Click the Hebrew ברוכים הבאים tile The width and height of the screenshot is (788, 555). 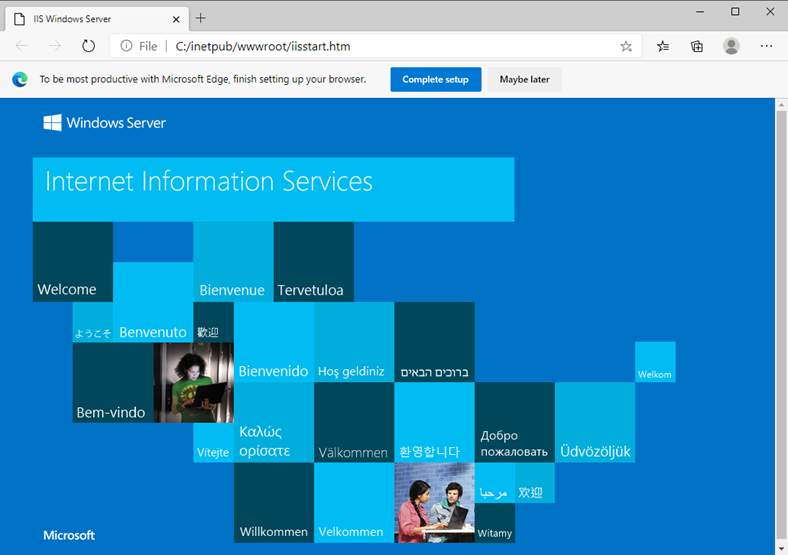435,342
